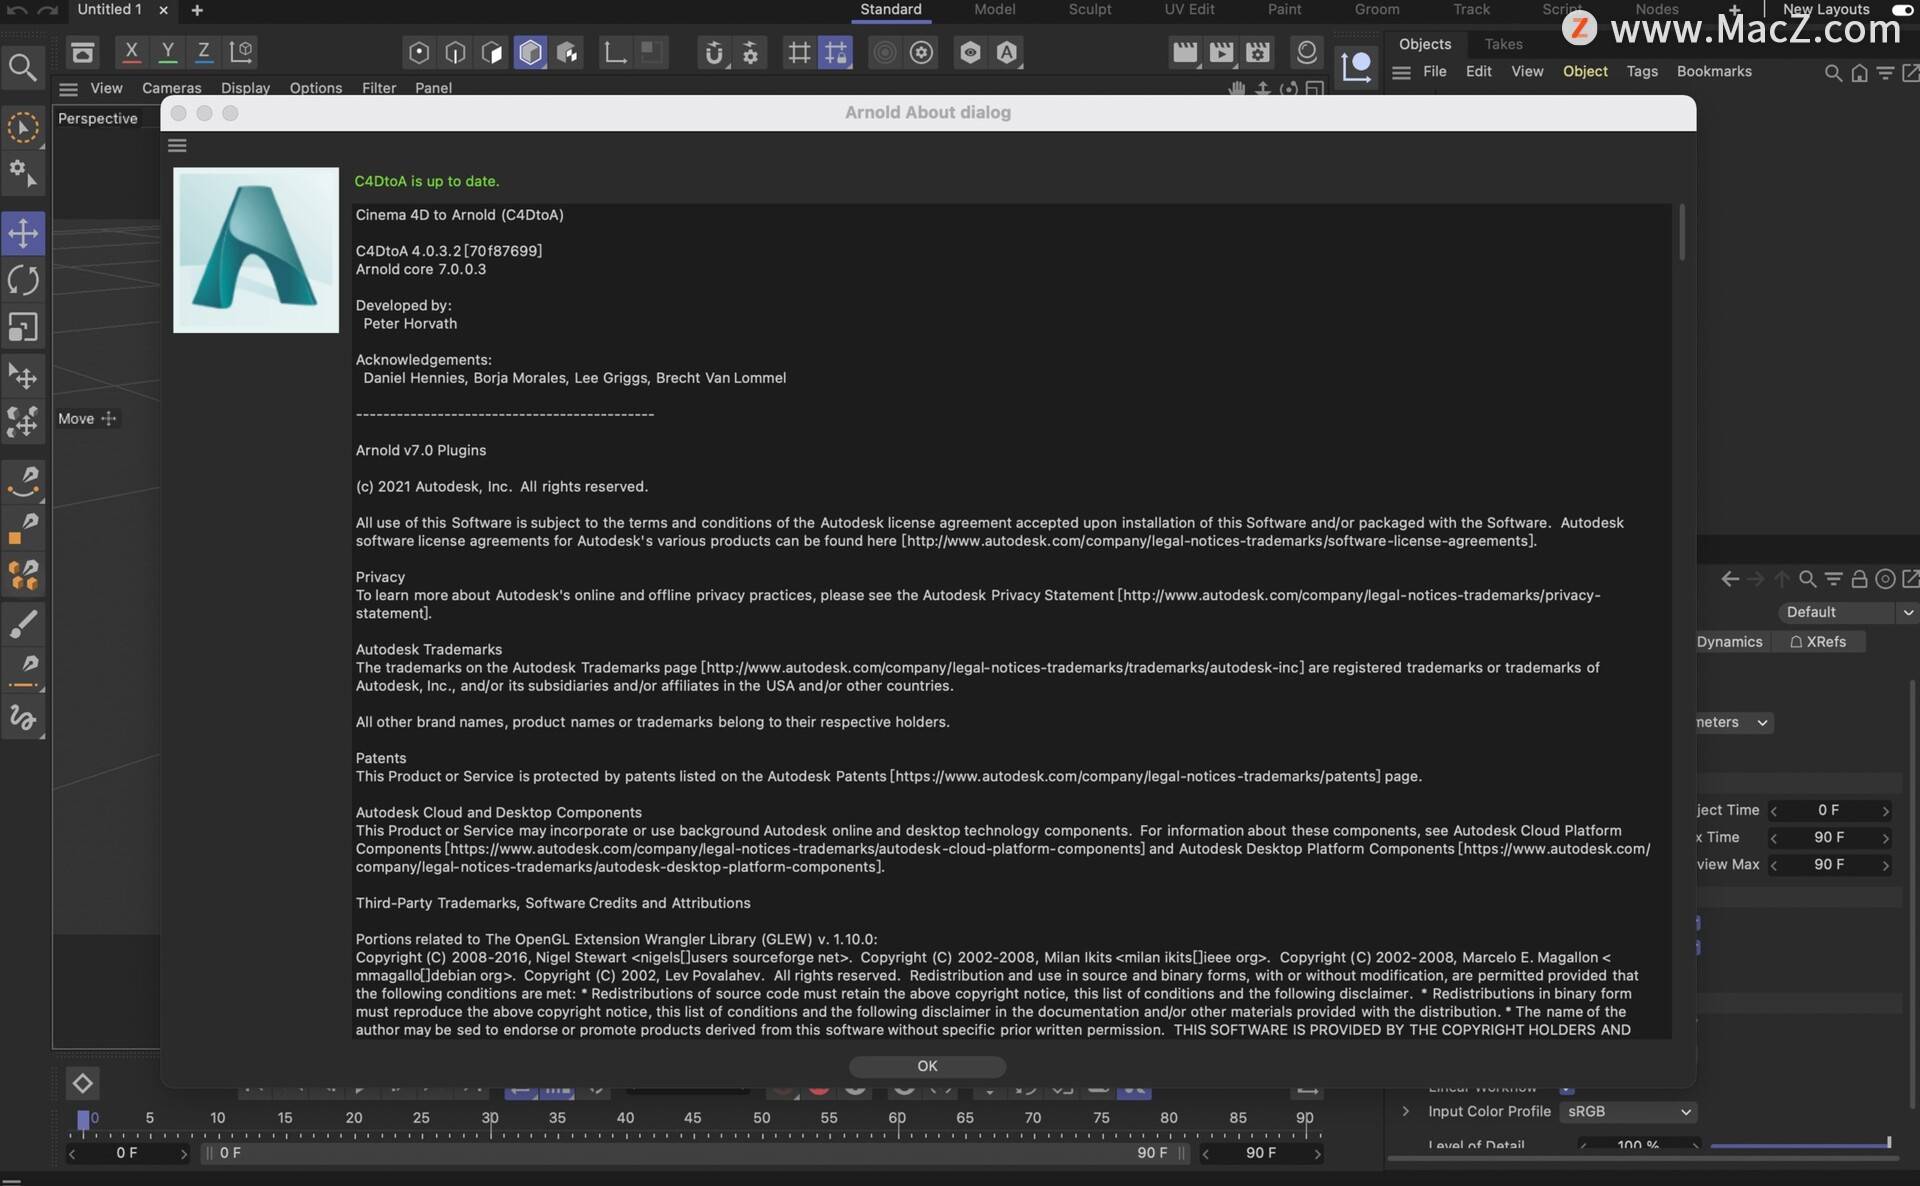Select the XRefs tab button
Image resolution: width=1920 pixels, height=1186 pixels.
(1818, 642)
